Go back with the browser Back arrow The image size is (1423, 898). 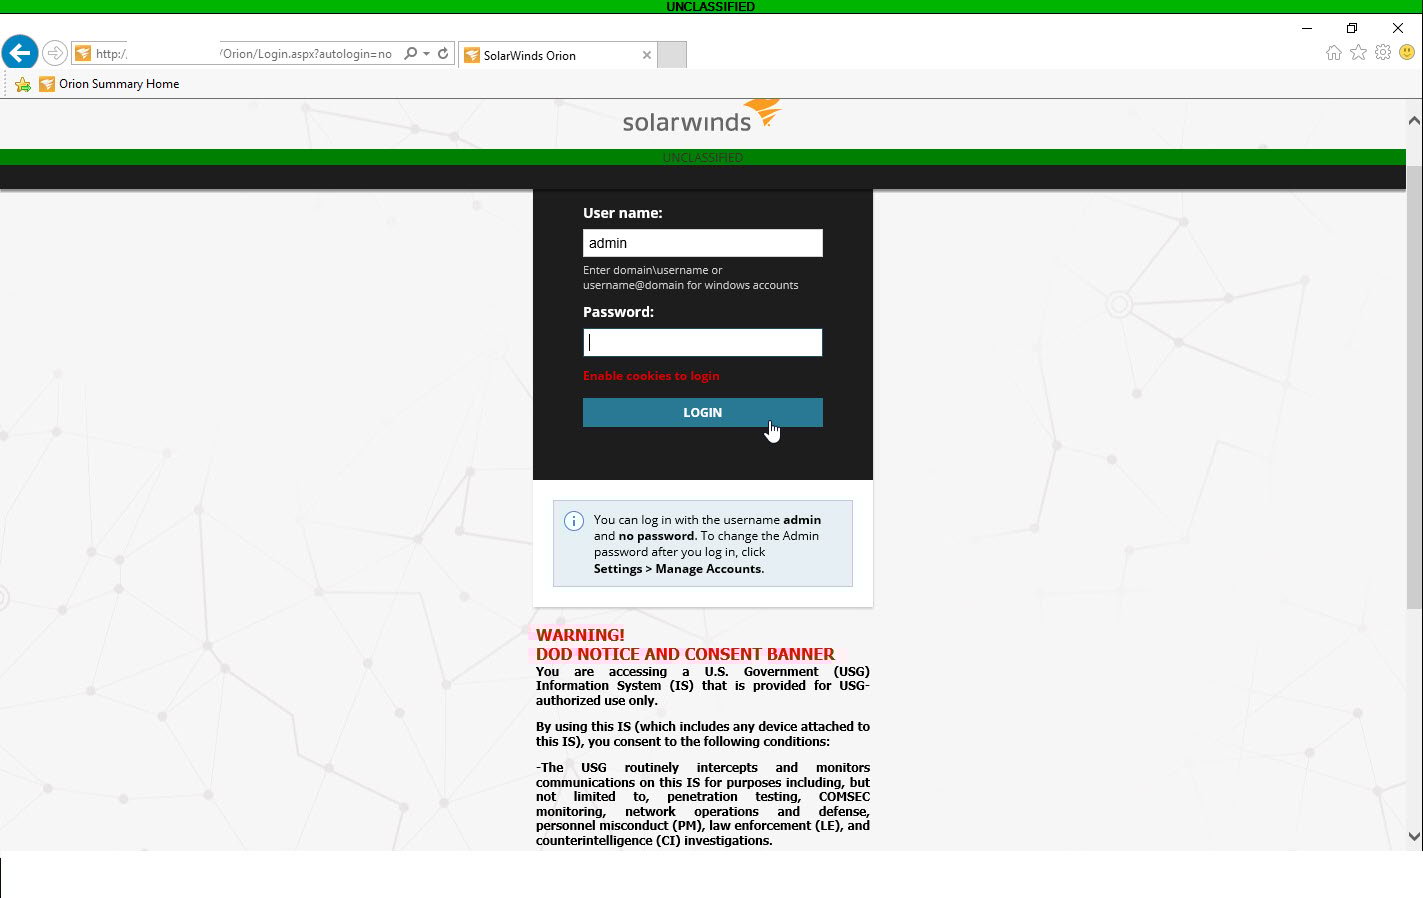point(20,53)
